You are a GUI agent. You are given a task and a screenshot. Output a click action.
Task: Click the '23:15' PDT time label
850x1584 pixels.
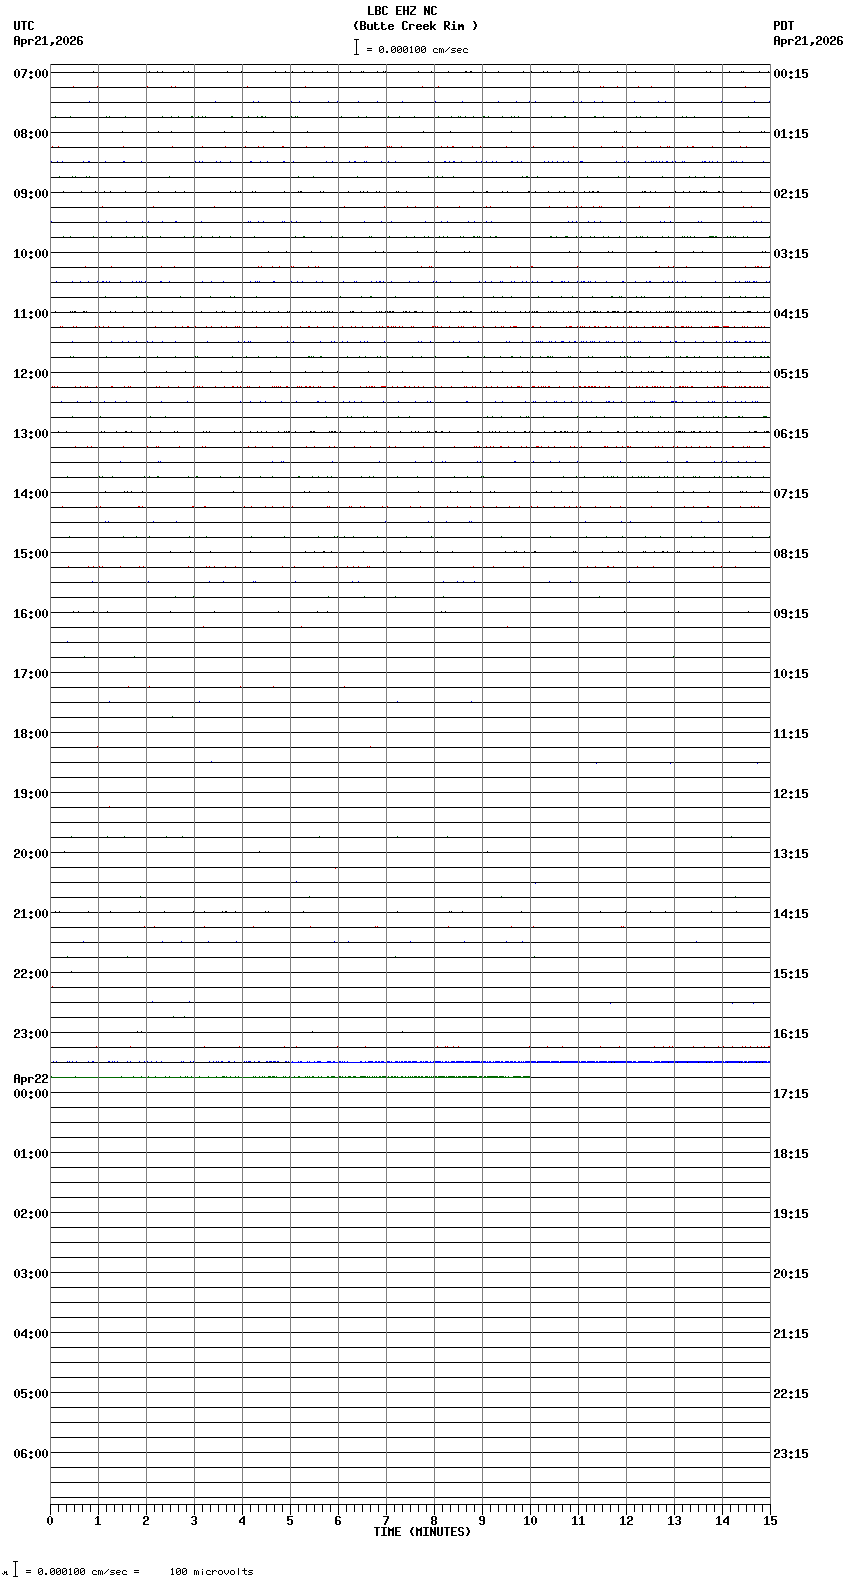791,1454
